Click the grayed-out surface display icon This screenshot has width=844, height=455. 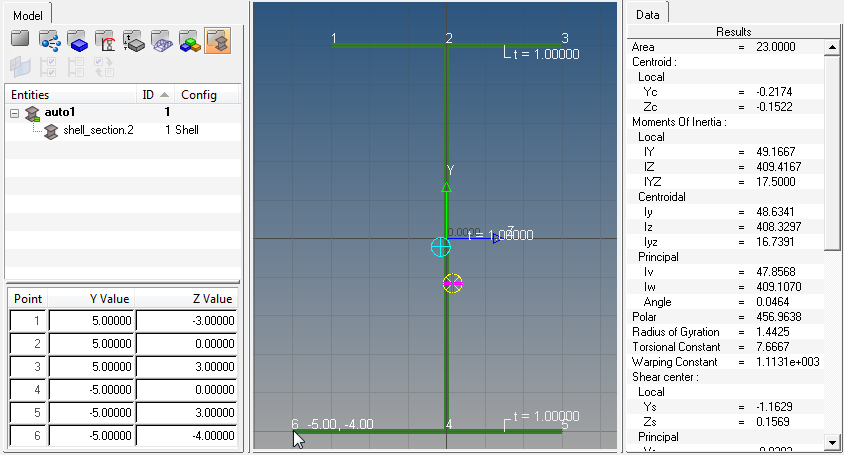pyautogui.click(x=20, y=67)
